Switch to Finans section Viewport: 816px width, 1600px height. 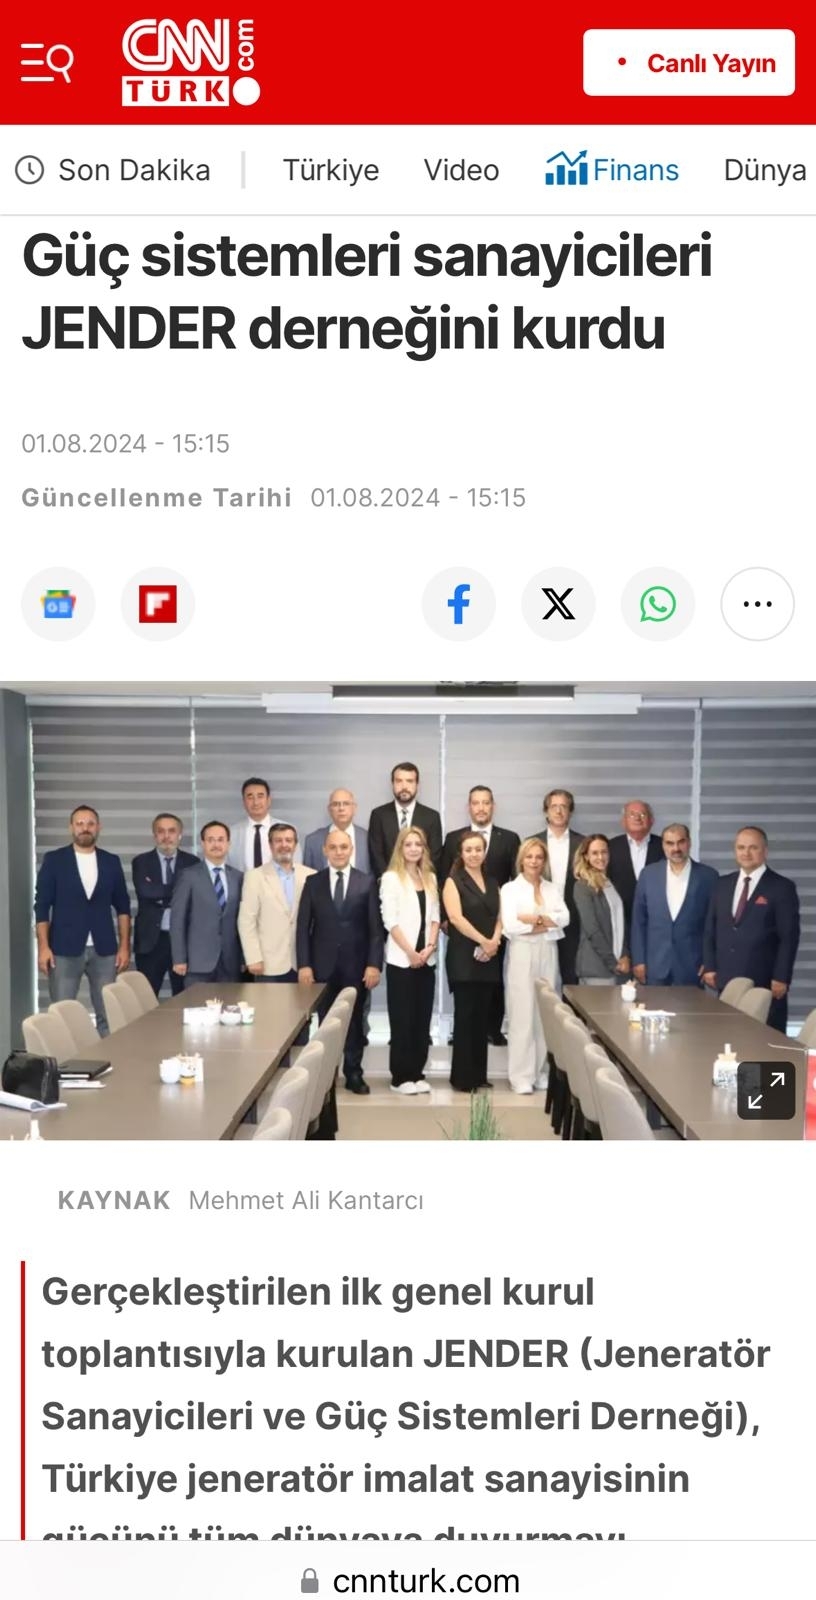point(612,169)
